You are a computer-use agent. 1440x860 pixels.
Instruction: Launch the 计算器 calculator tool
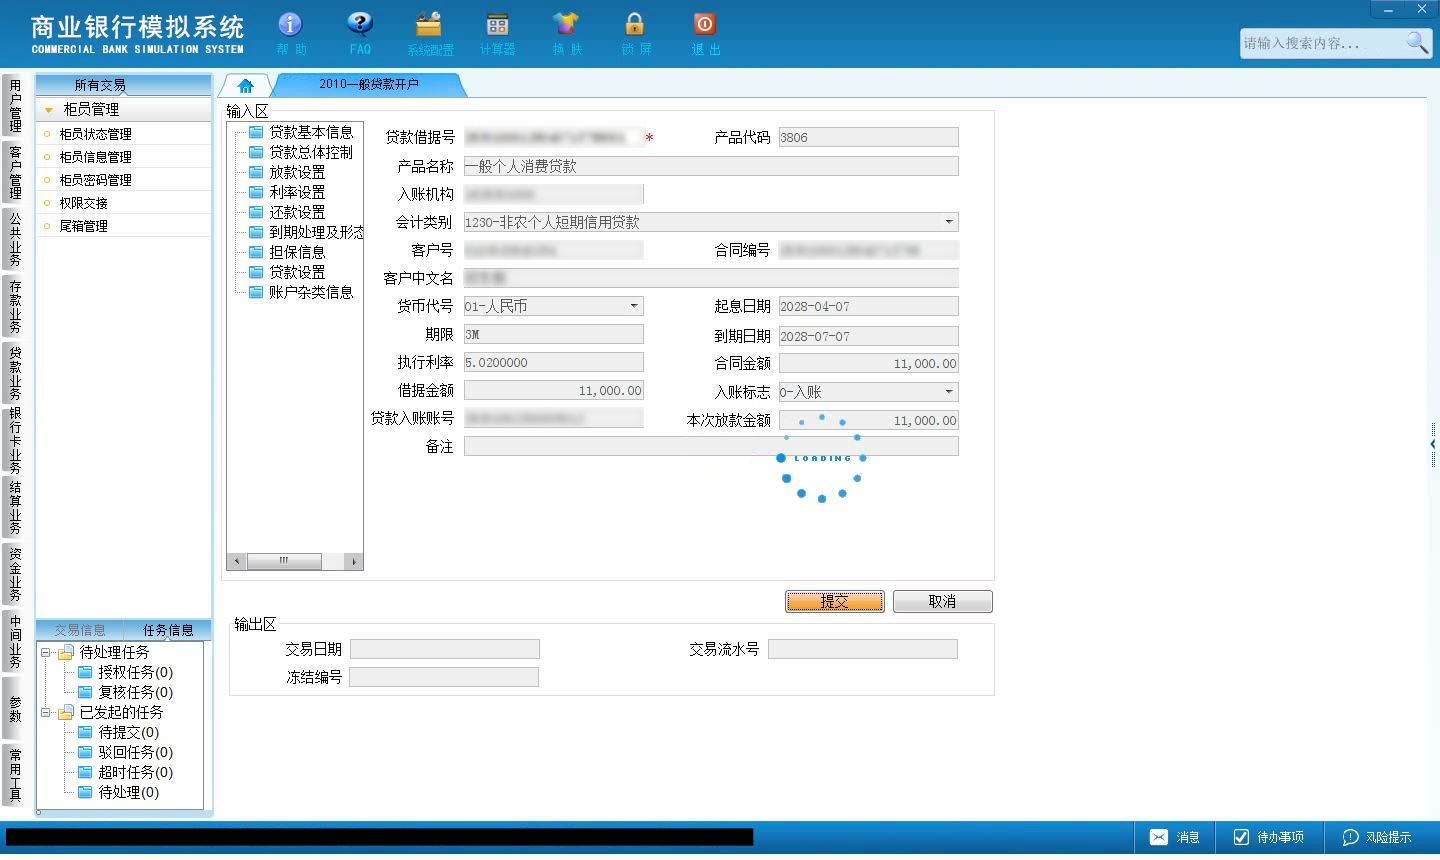pyautogui.click(x=497, y=33)
